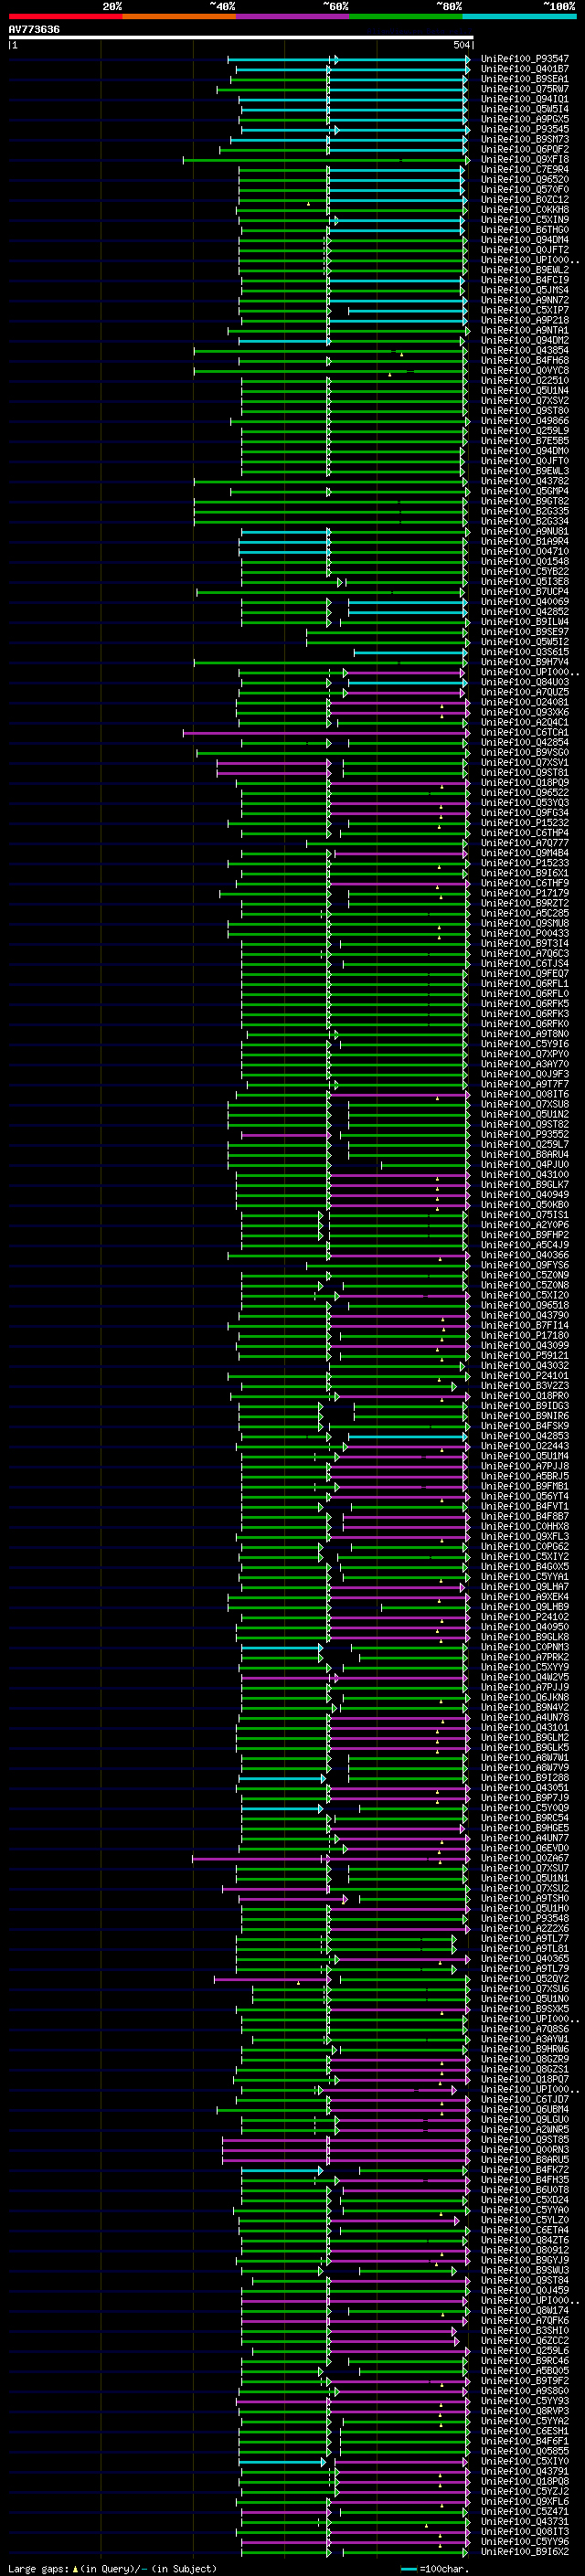
Task: Open hit UniRef100_B9GT82
Action: point(525,502)
